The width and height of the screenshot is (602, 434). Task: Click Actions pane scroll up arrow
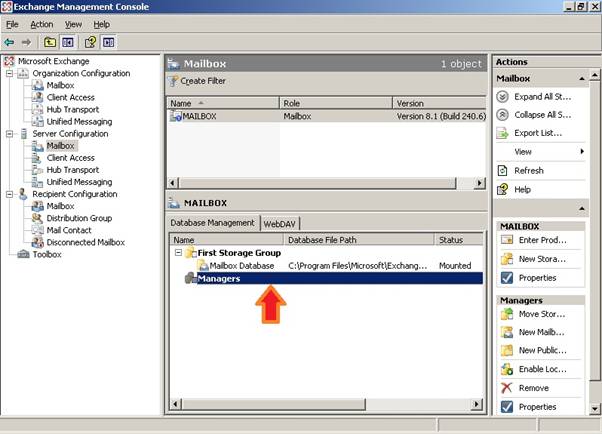[x=595, y=75]
